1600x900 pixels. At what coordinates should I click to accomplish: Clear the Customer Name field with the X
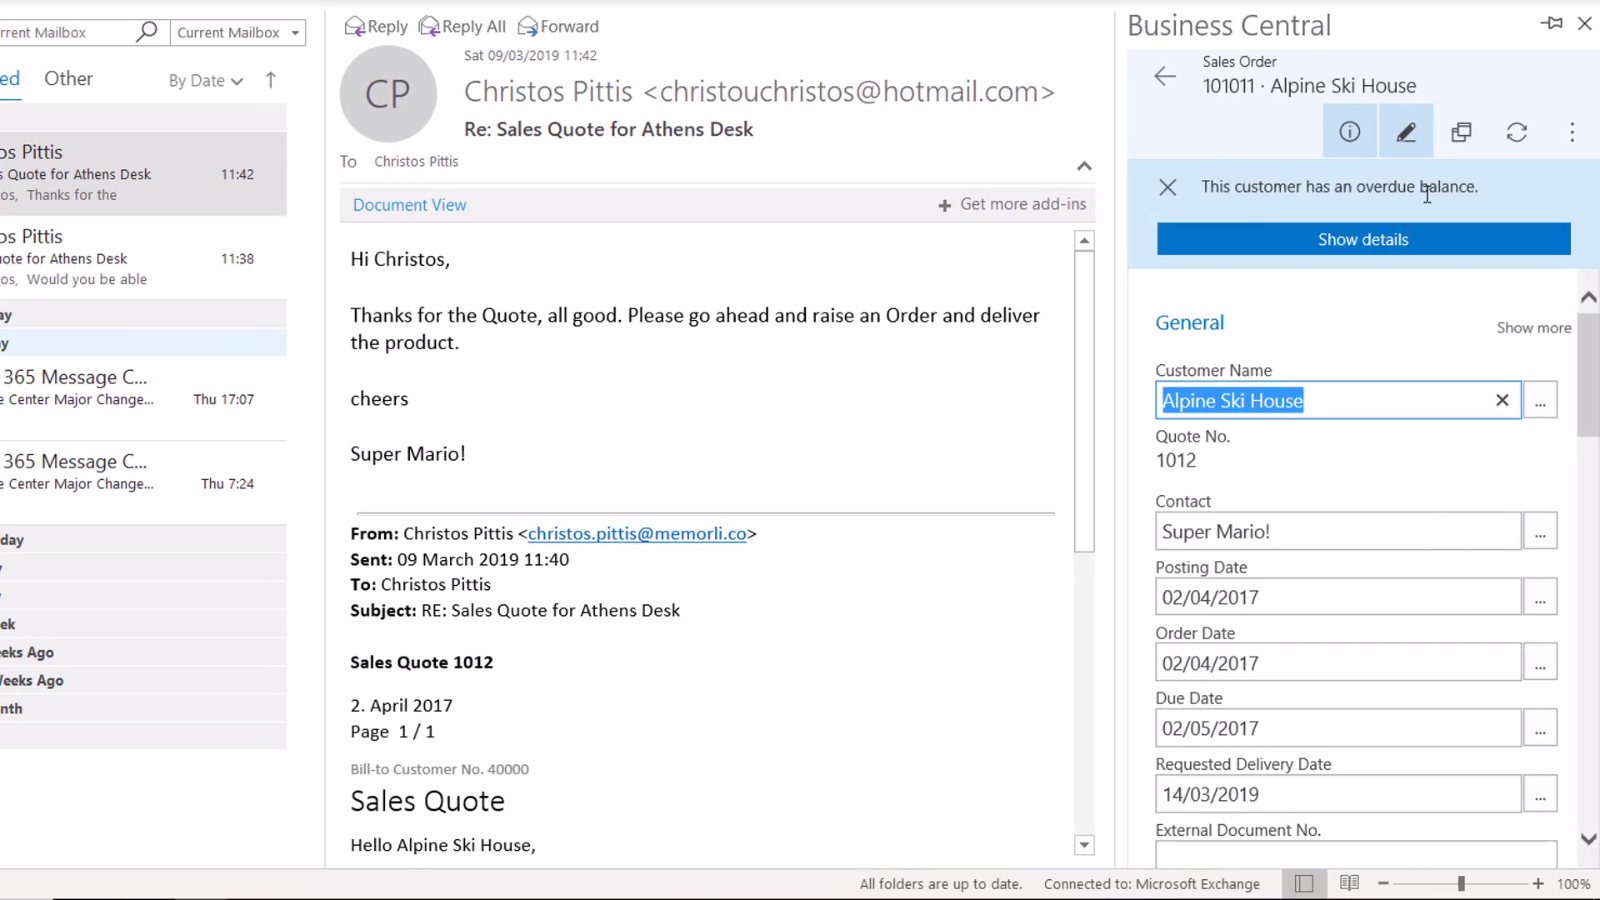[1502, 400]
